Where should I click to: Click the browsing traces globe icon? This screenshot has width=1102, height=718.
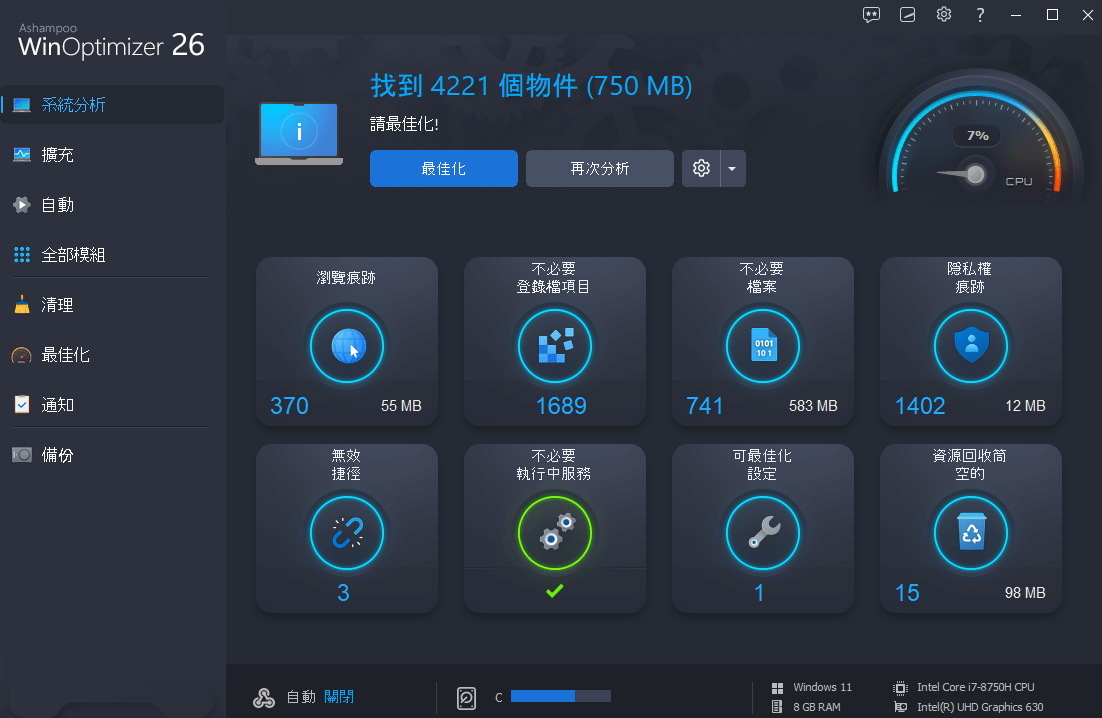(347, 347)
